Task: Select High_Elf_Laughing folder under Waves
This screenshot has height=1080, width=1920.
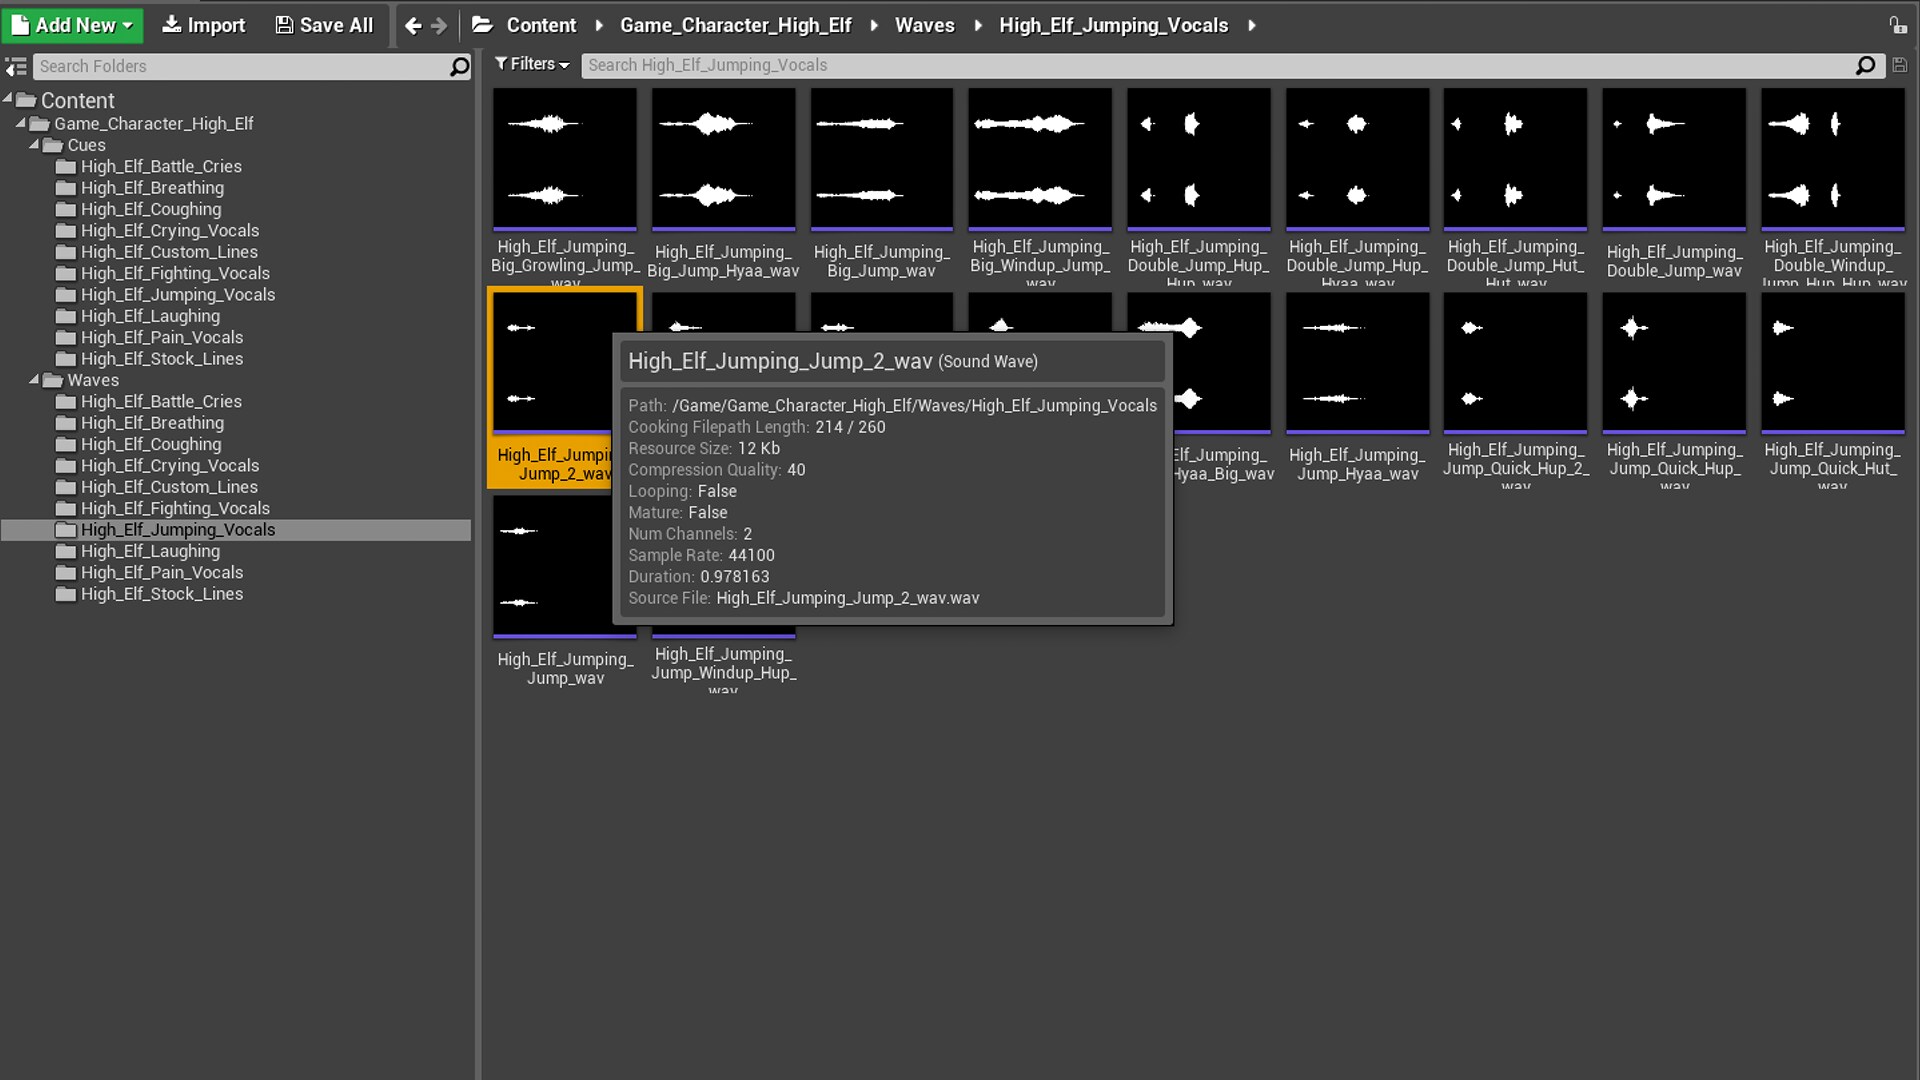Action: (150, 551)
